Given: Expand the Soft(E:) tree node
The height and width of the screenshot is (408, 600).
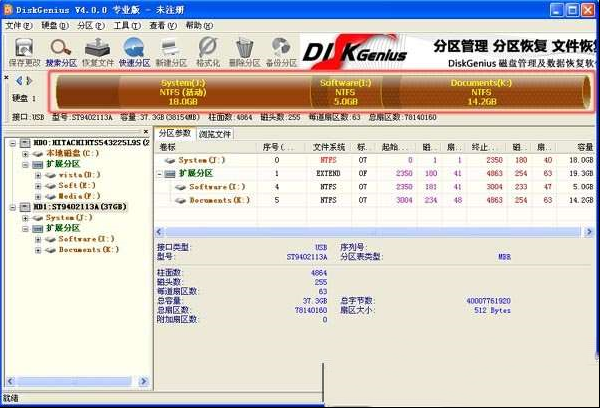Looking at the screenshot, I should [x=38, y=186].
